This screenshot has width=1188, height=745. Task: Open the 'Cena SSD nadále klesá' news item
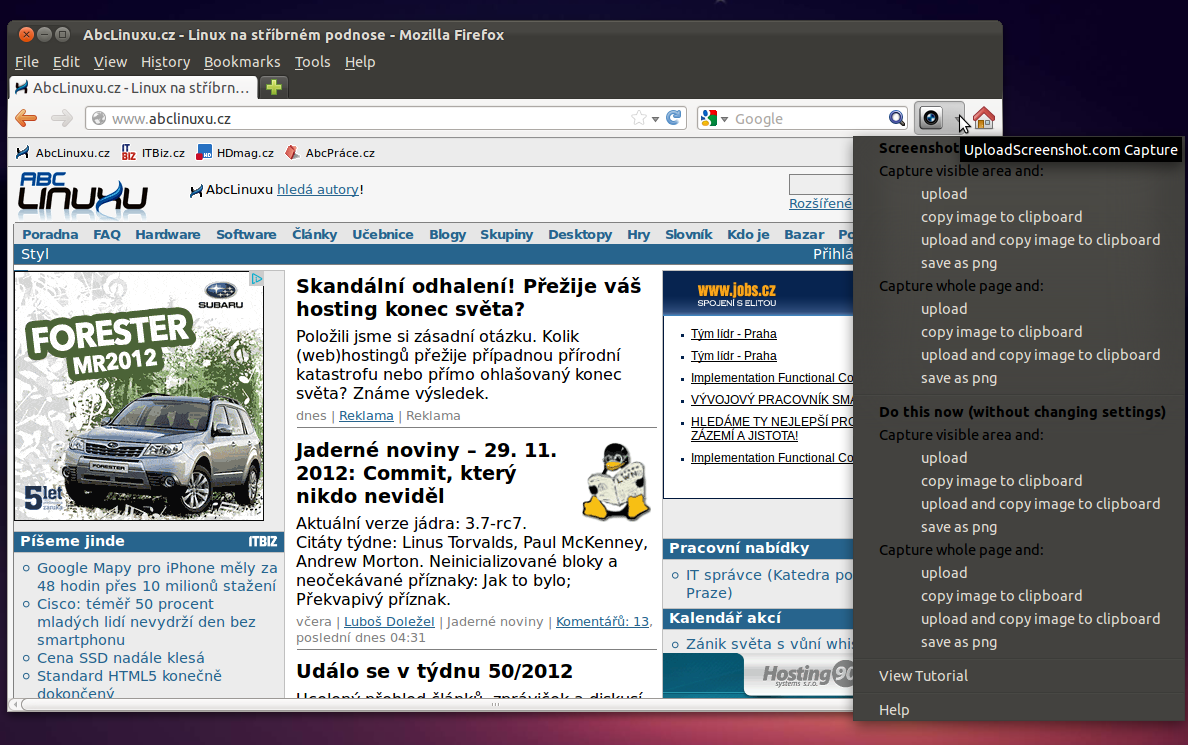120,658
